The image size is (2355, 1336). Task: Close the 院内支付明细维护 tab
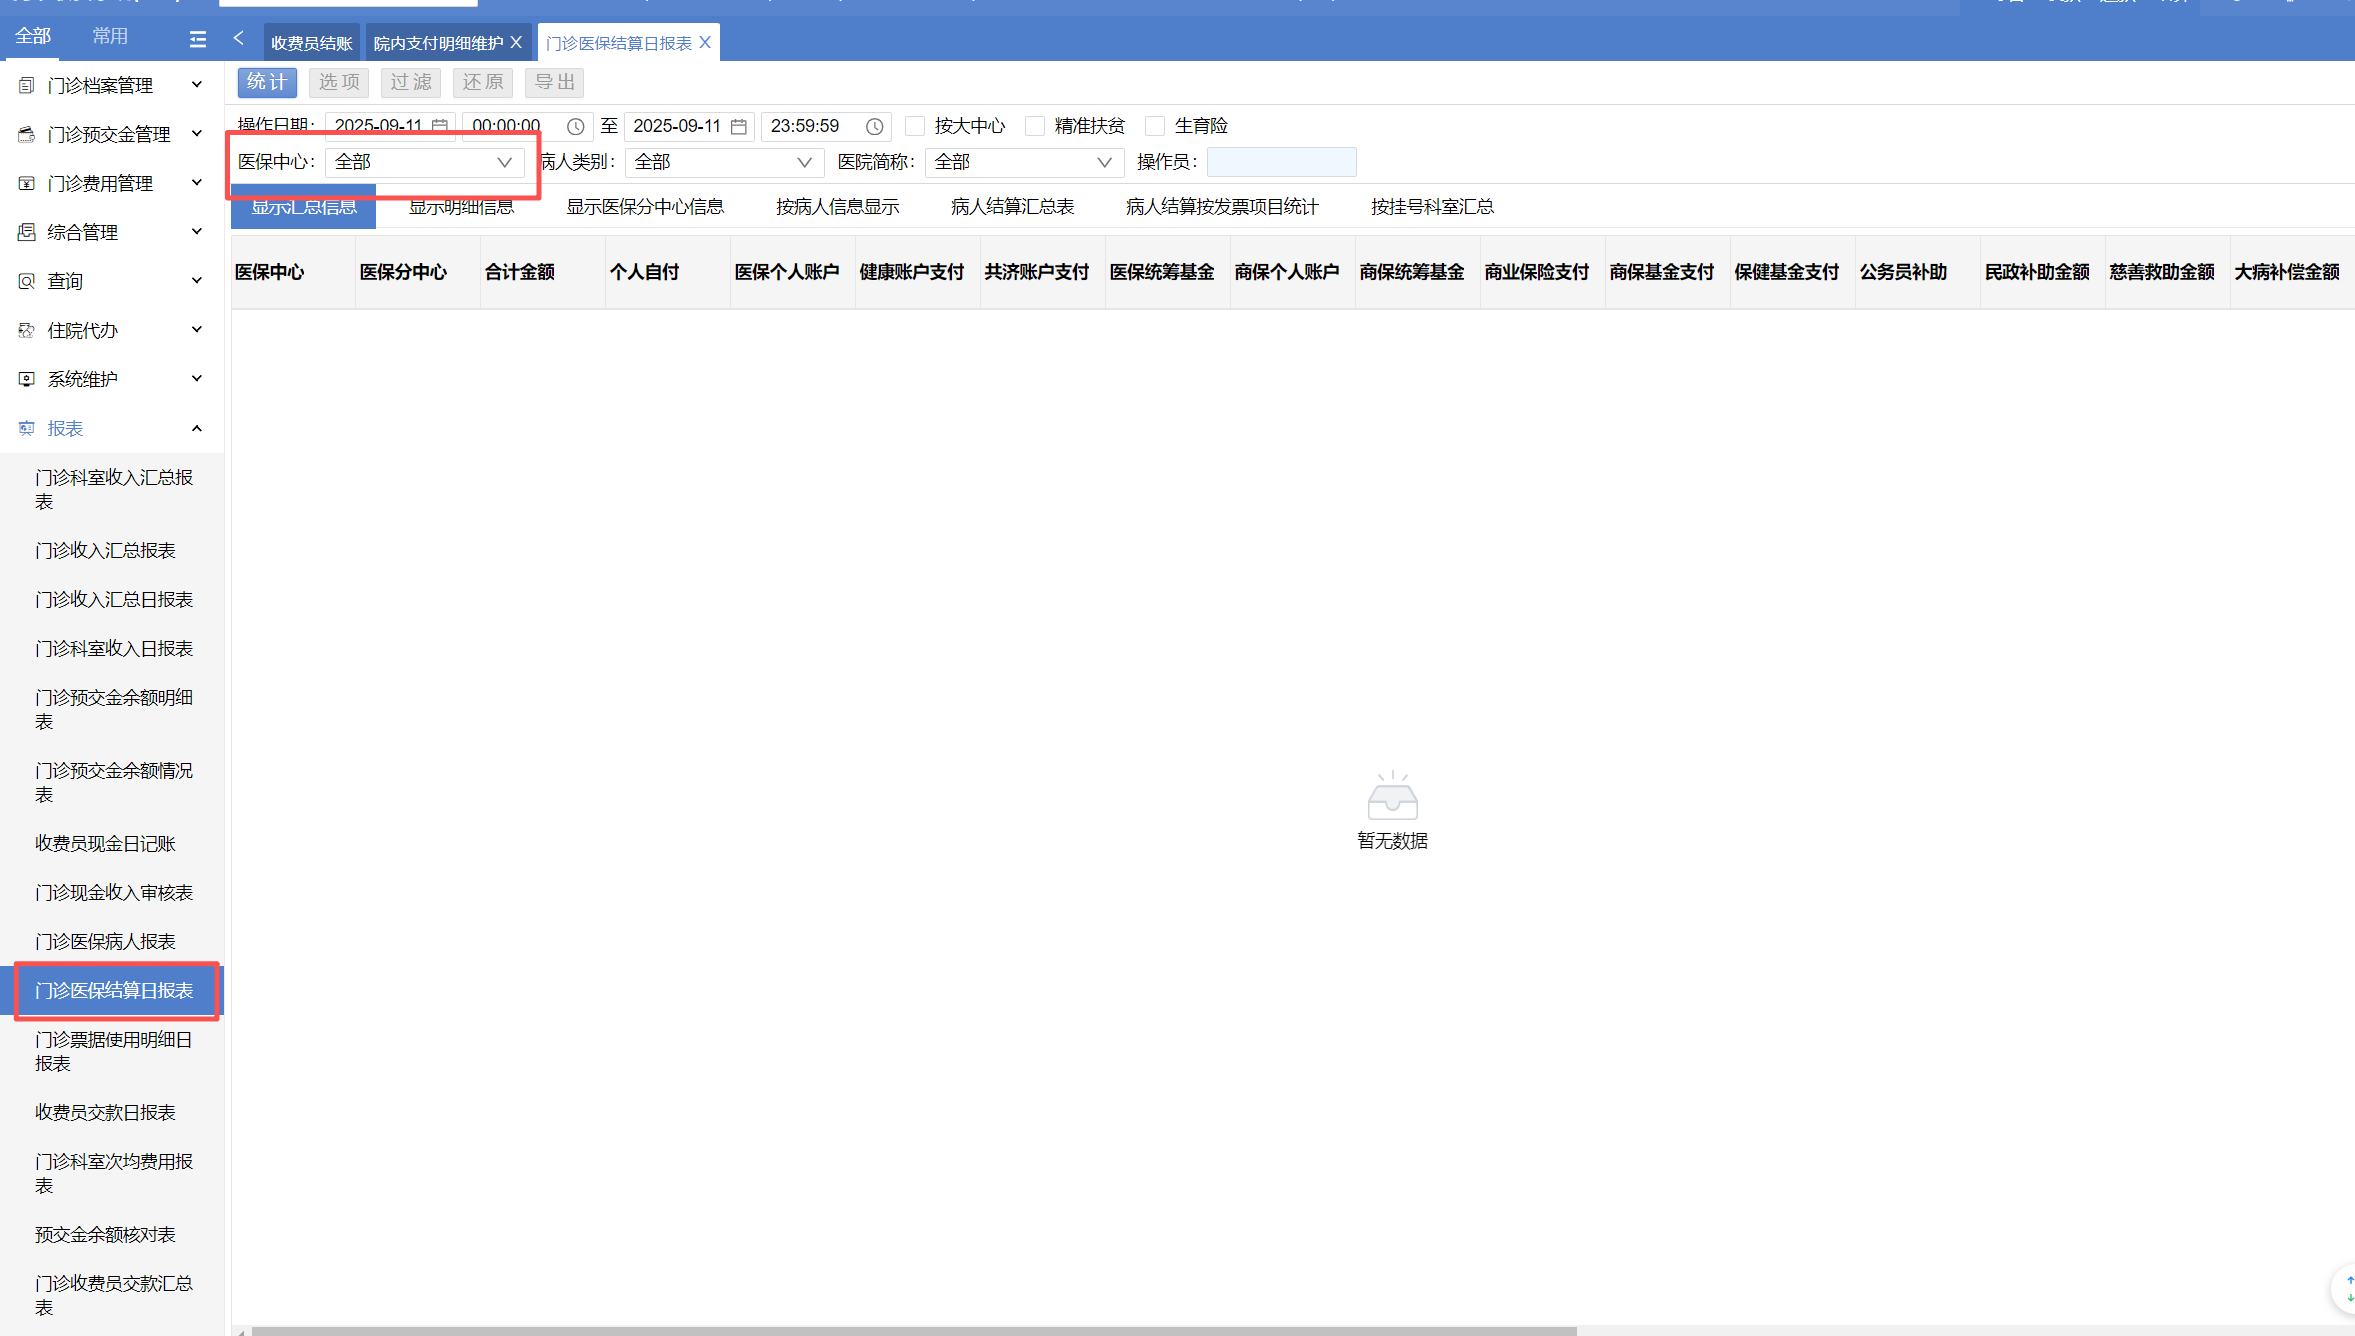coord(516,42)
